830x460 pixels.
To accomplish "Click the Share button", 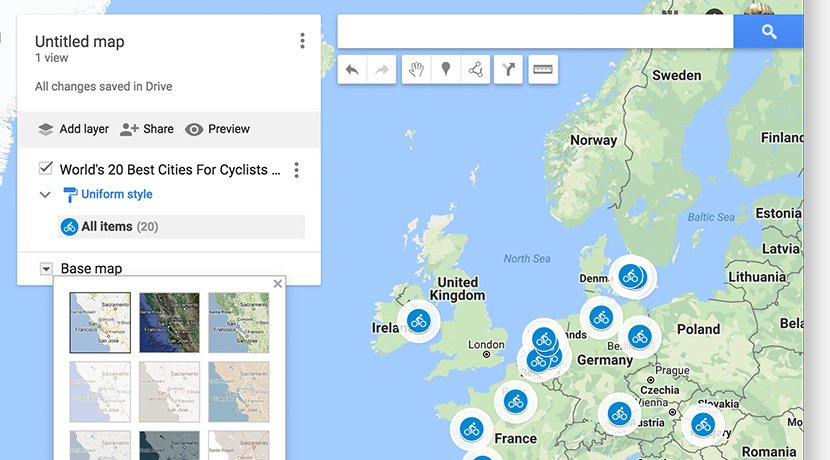I will 147,129.
